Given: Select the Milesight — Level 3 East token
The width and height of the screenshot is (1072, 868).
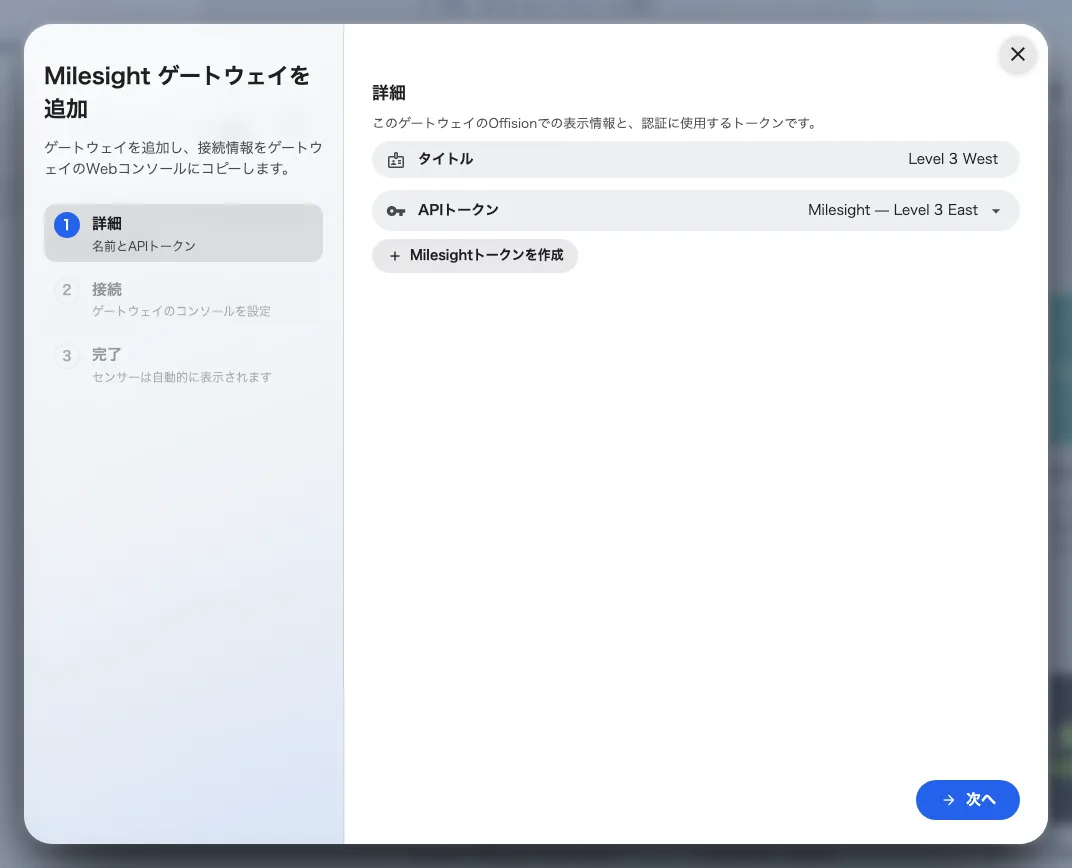Looking at the screenshot, I should 892,210.
